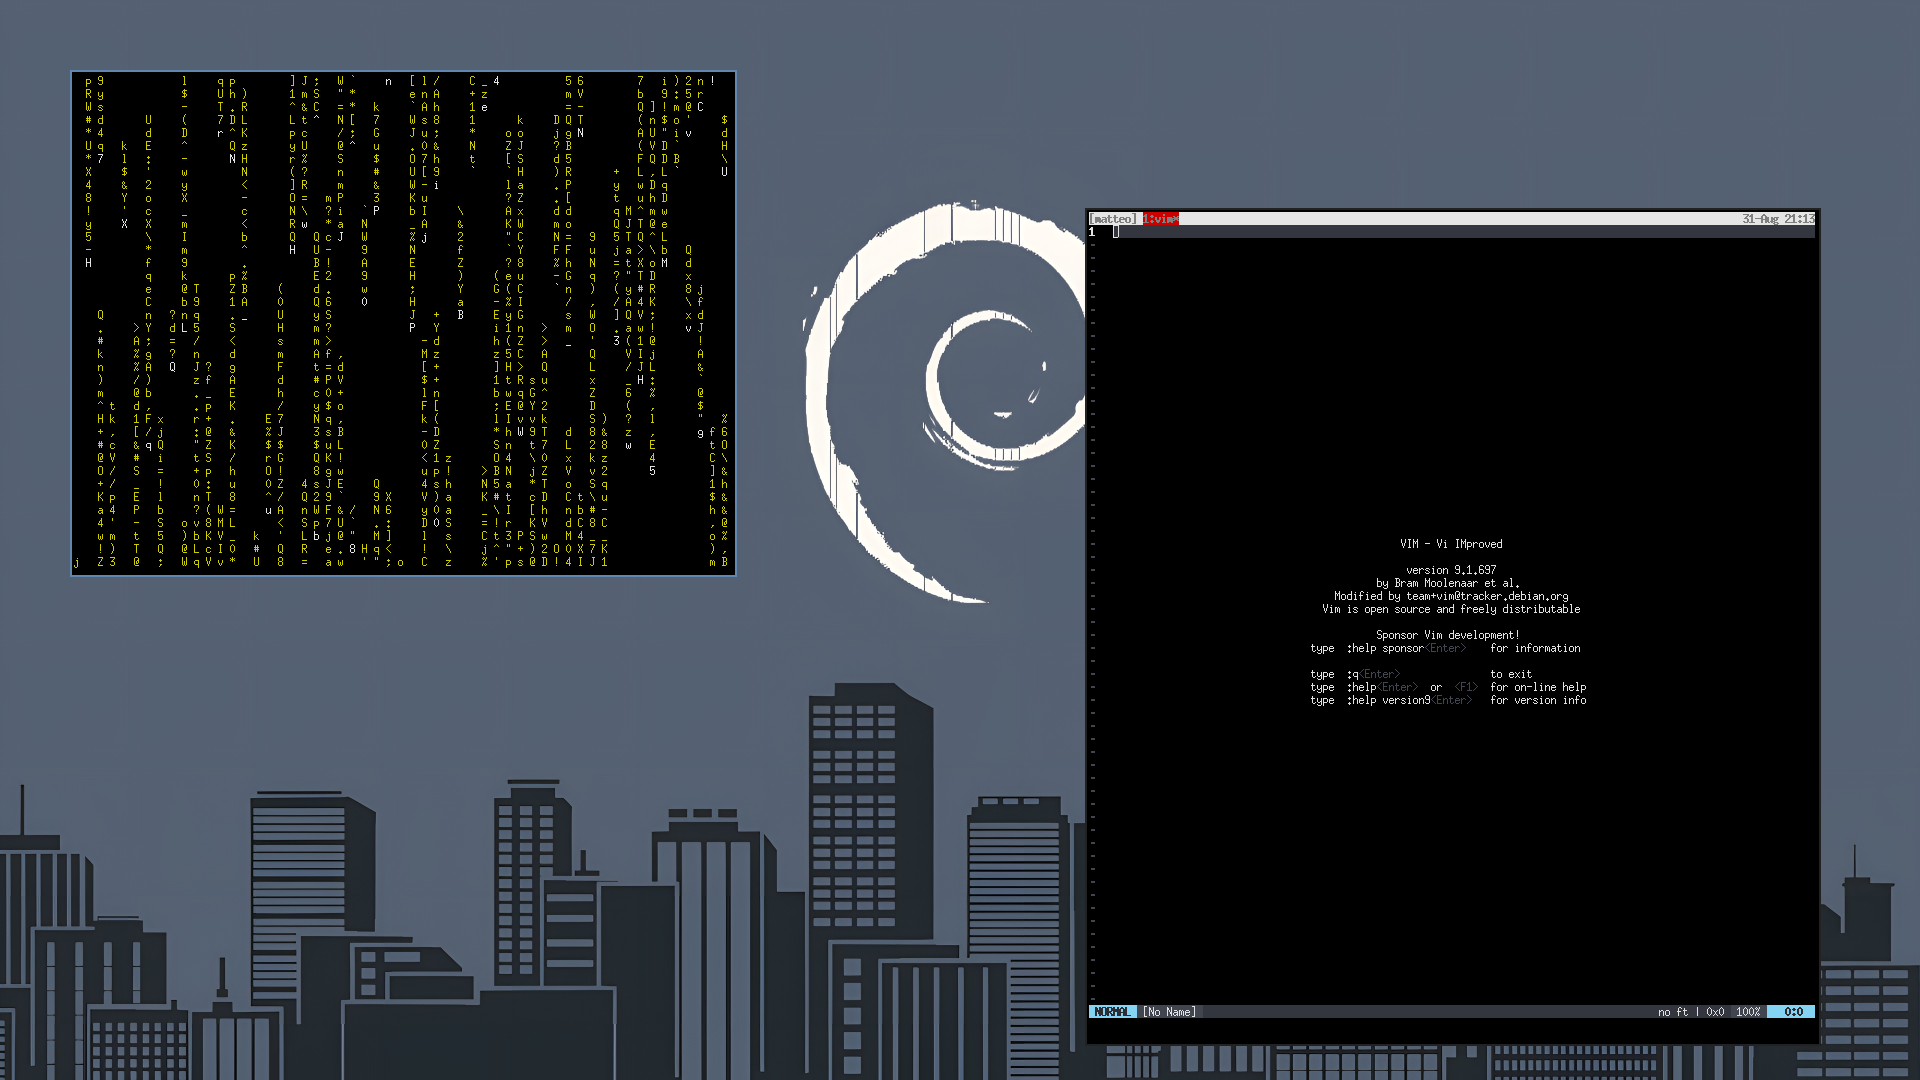Click the [No Name] buffer label
1920x1080 pixels.
(x=1169, y=1012)
